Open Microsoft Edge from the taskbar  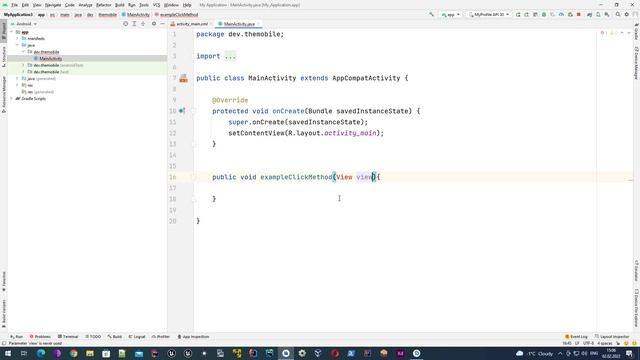tap(41, 353)
